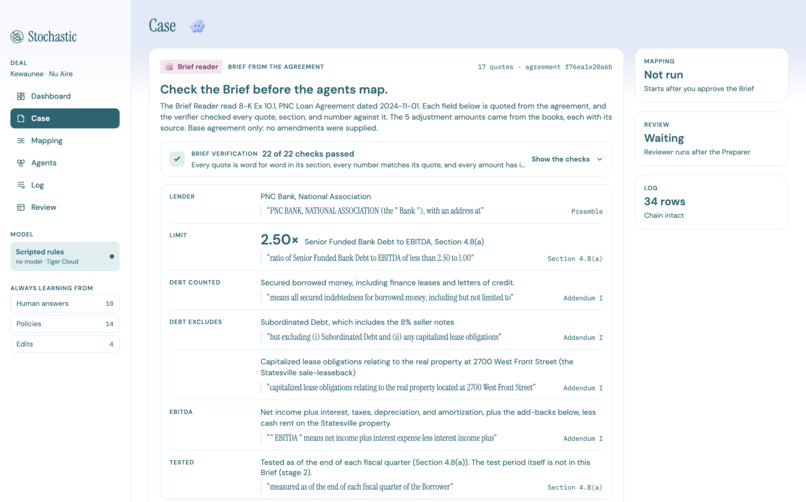Click Section 4.8(a) reference for Tested quote

(575, 487)
